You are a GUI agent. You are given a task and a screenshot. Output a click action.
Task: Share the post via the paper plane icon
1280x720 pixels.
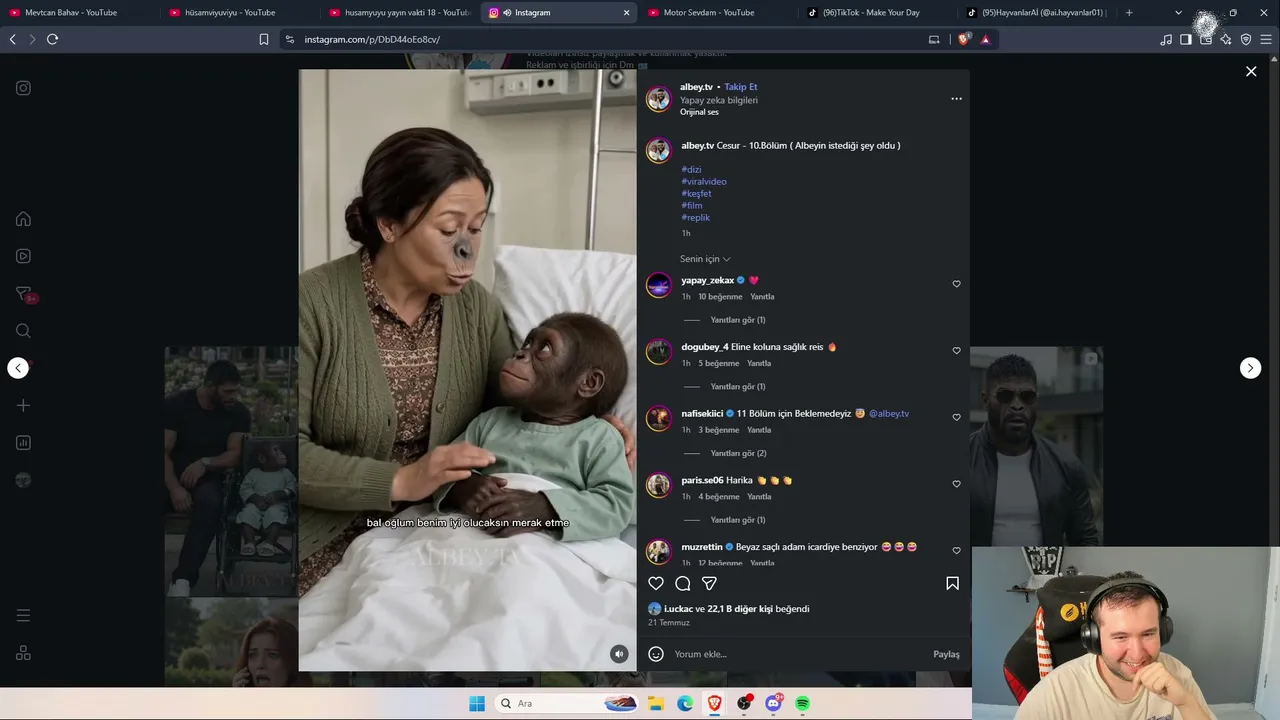[x=709, y=583]
